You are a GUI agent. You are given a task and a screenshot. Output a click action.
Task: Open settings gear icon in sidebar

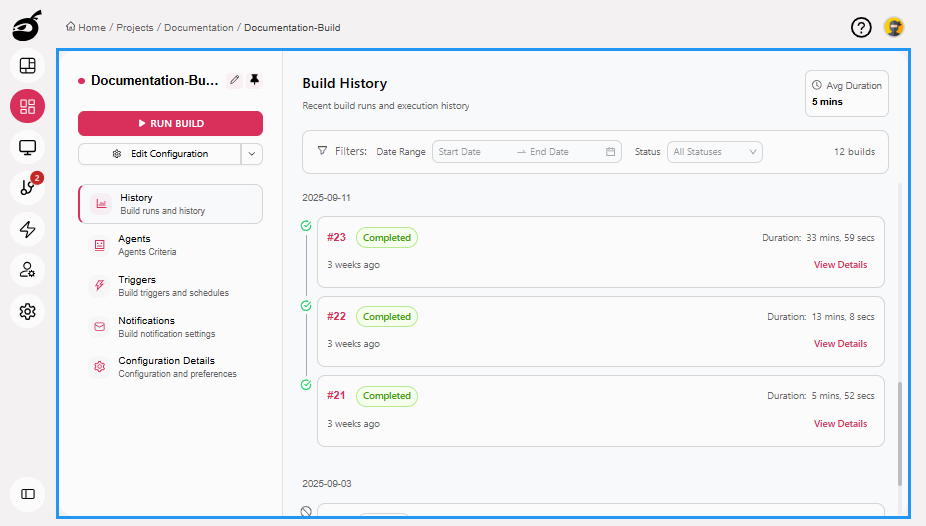(27, 311)
